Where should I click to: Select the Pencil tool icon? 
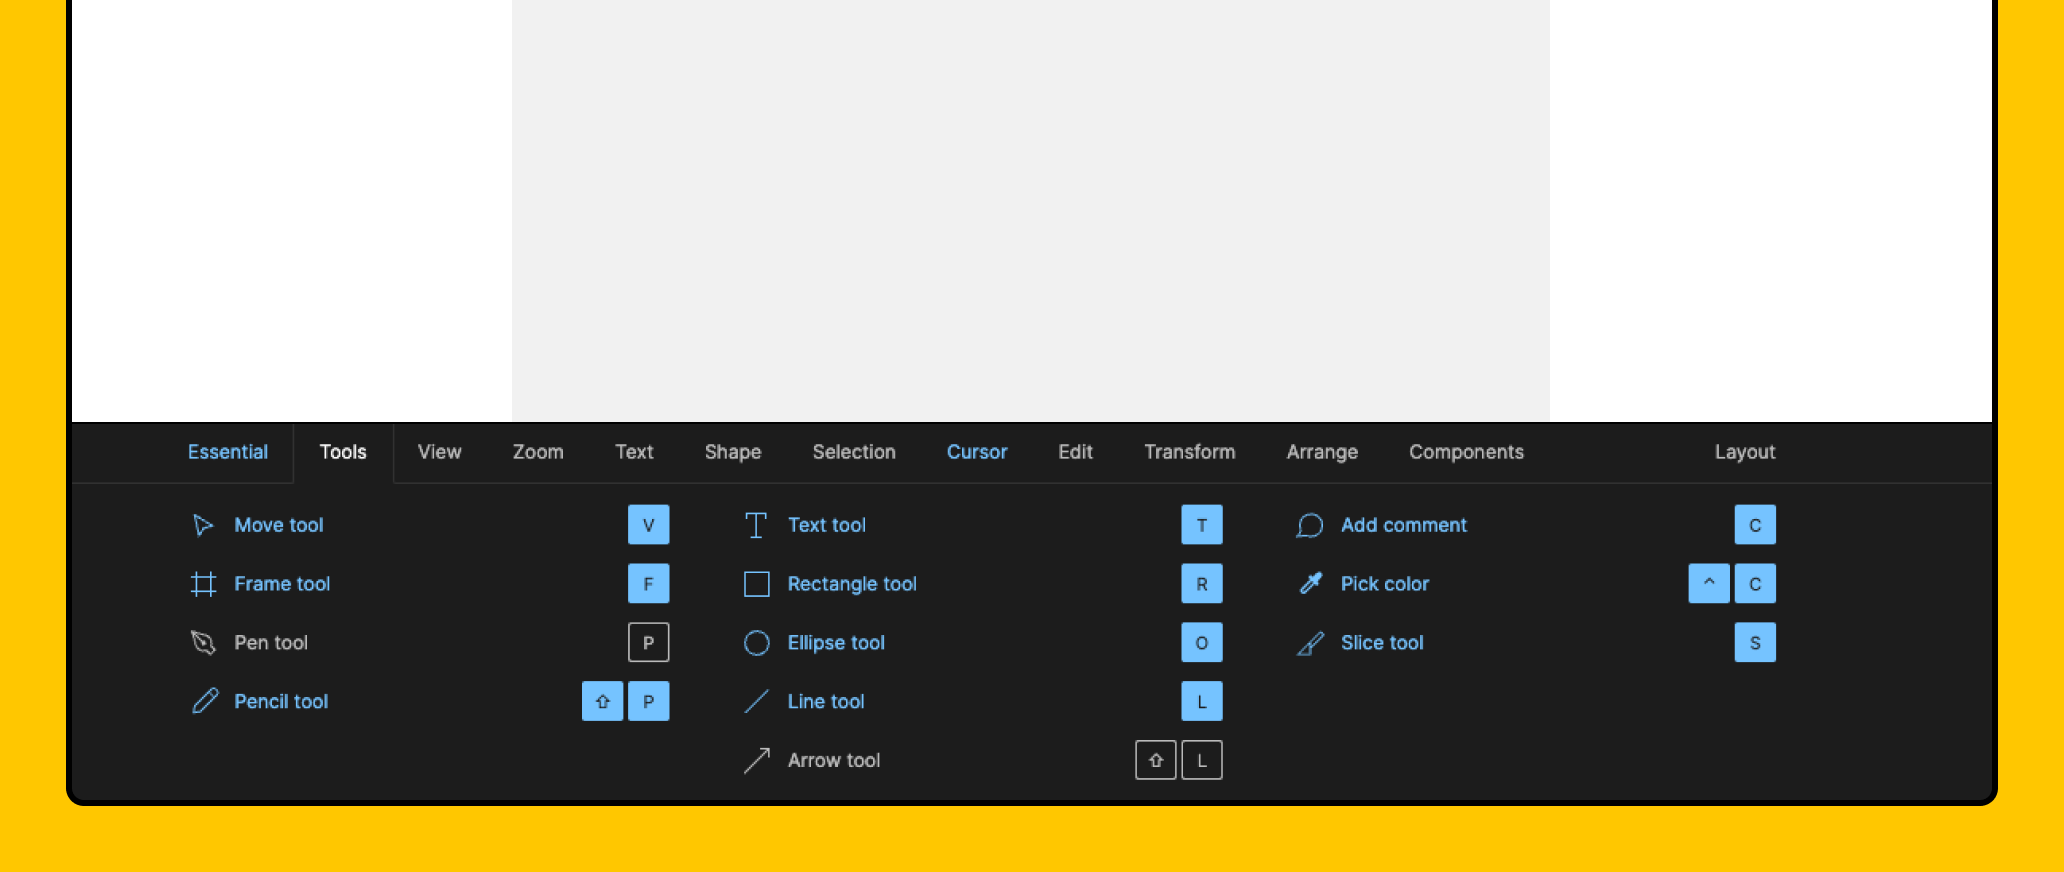205,701
